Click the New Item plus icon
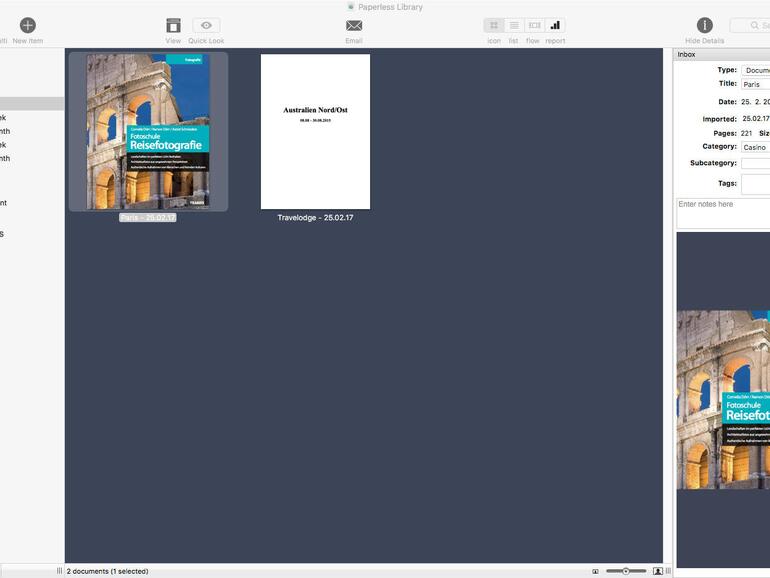 pyautogui.click(x=28, y=25)
